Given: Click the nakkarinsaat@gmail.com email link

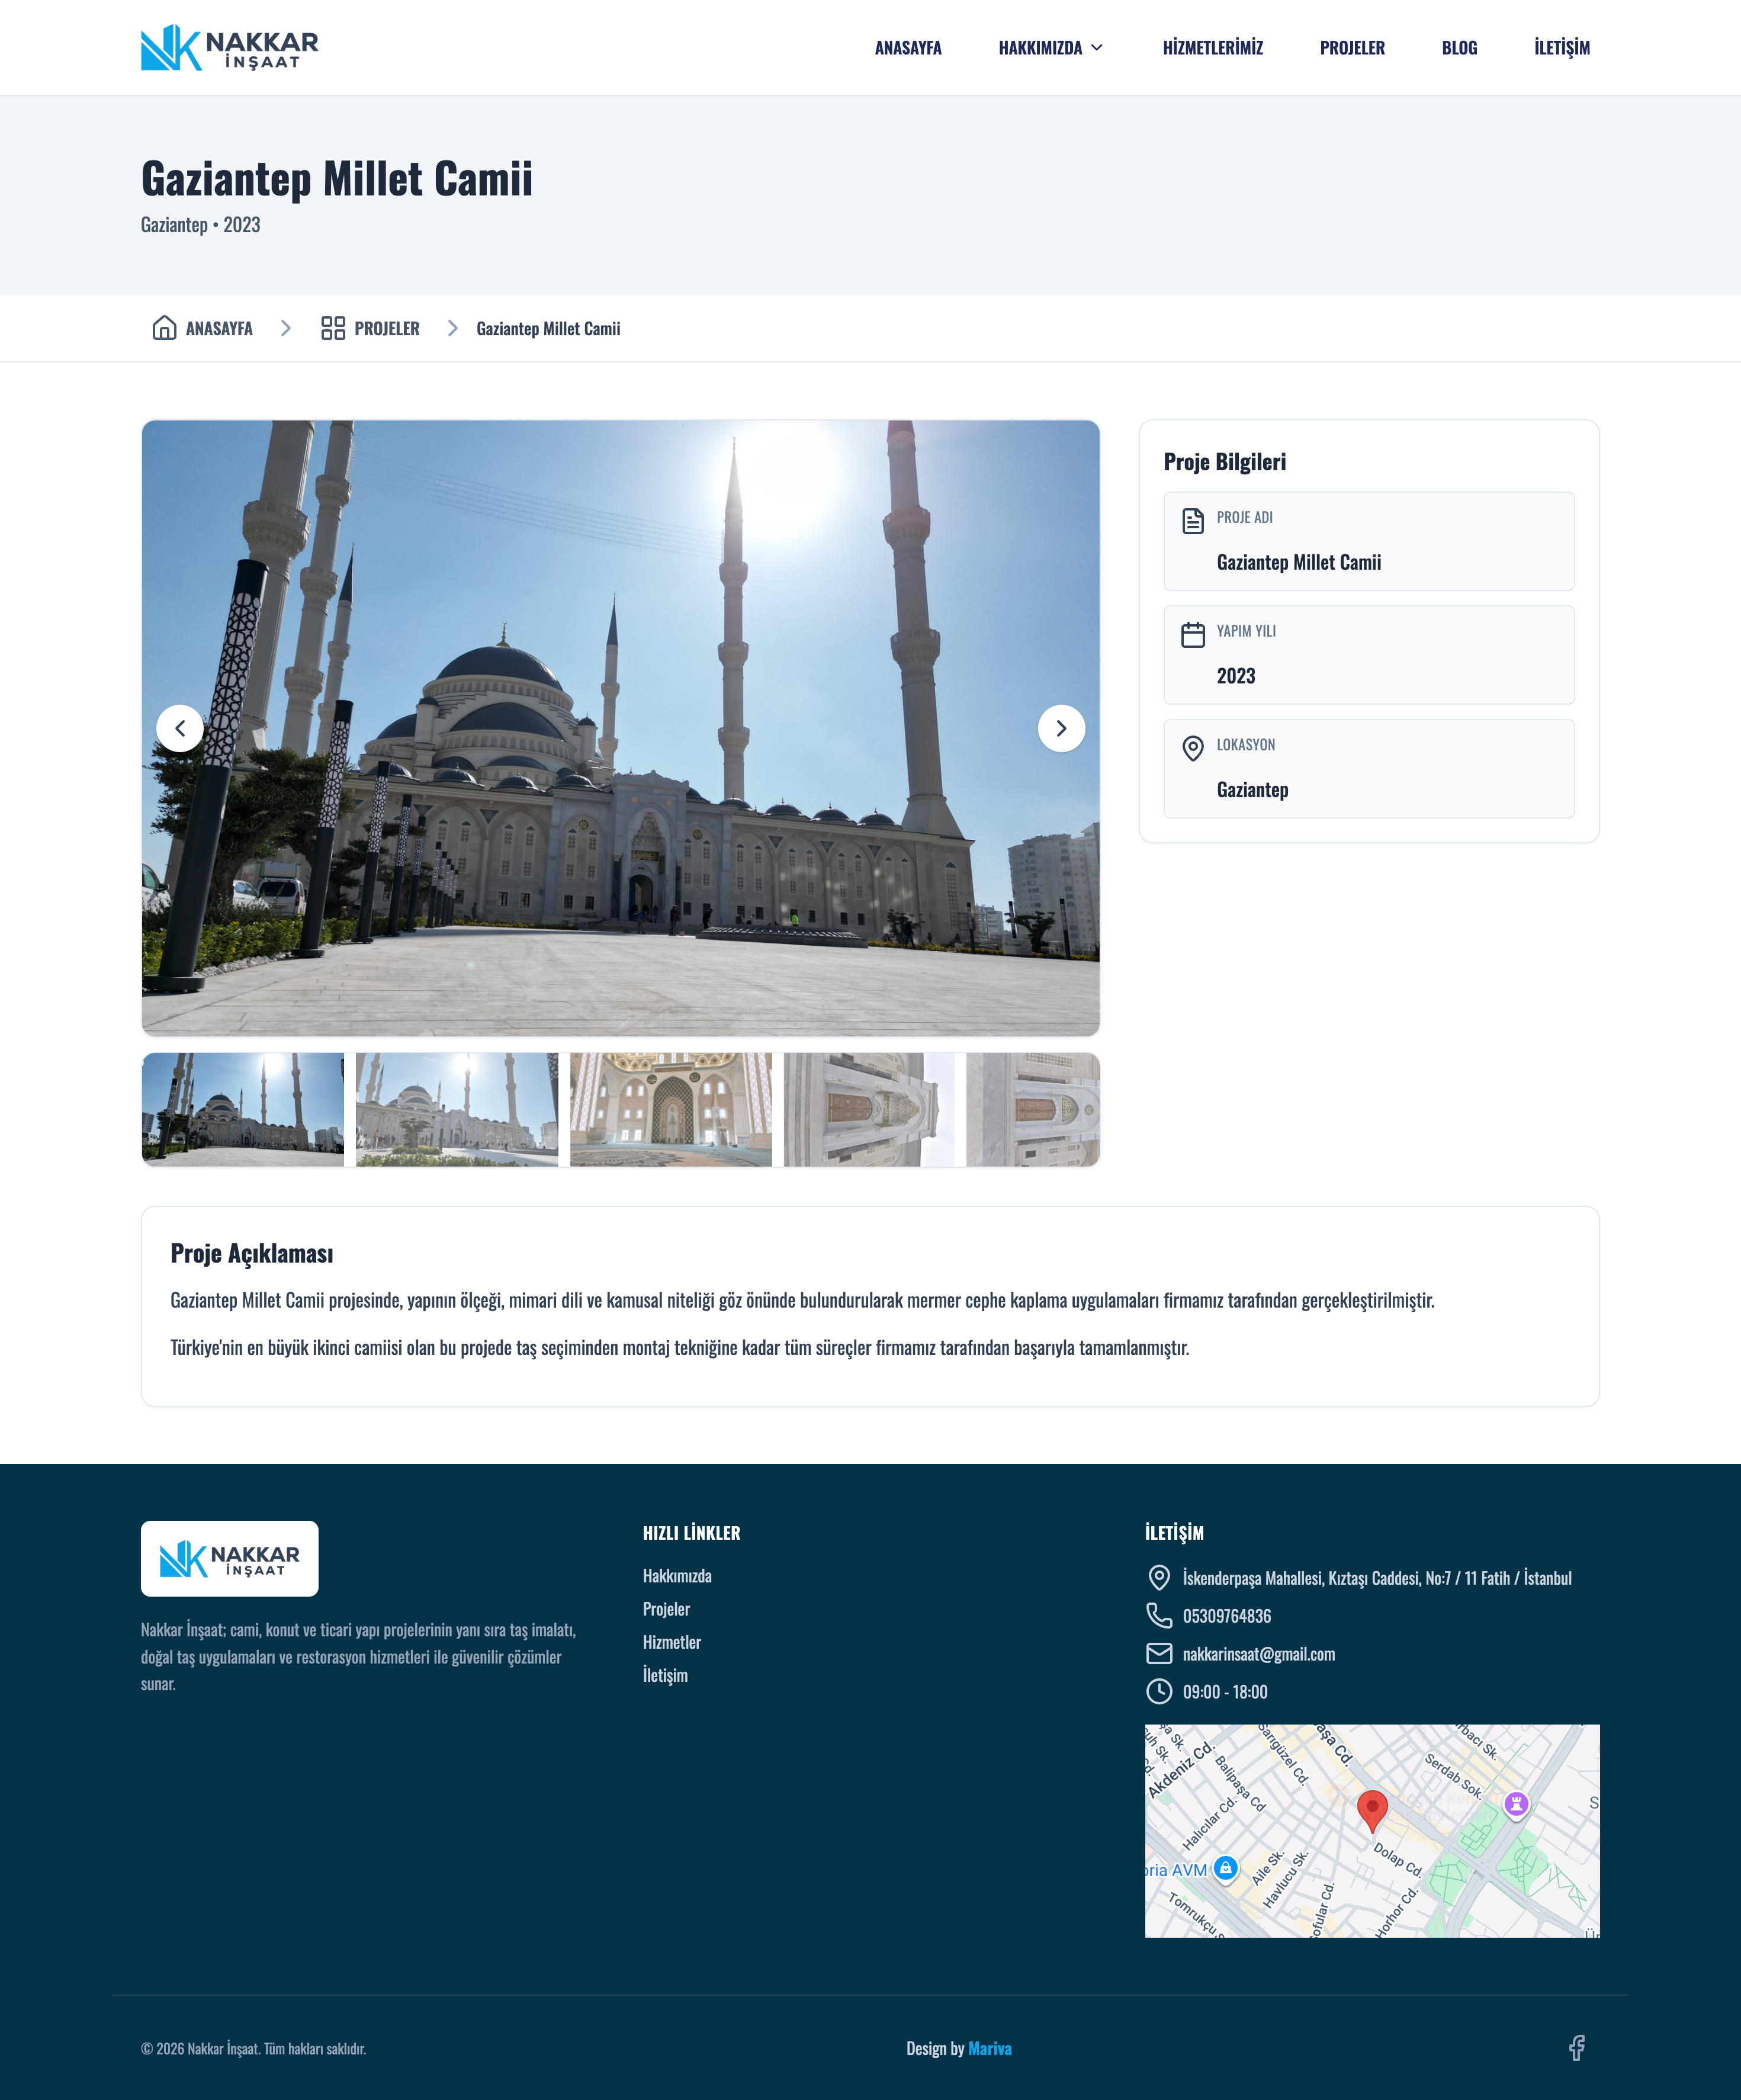Looking at the screenshot, I should pyautogui.click(x=1258, y=1654).
